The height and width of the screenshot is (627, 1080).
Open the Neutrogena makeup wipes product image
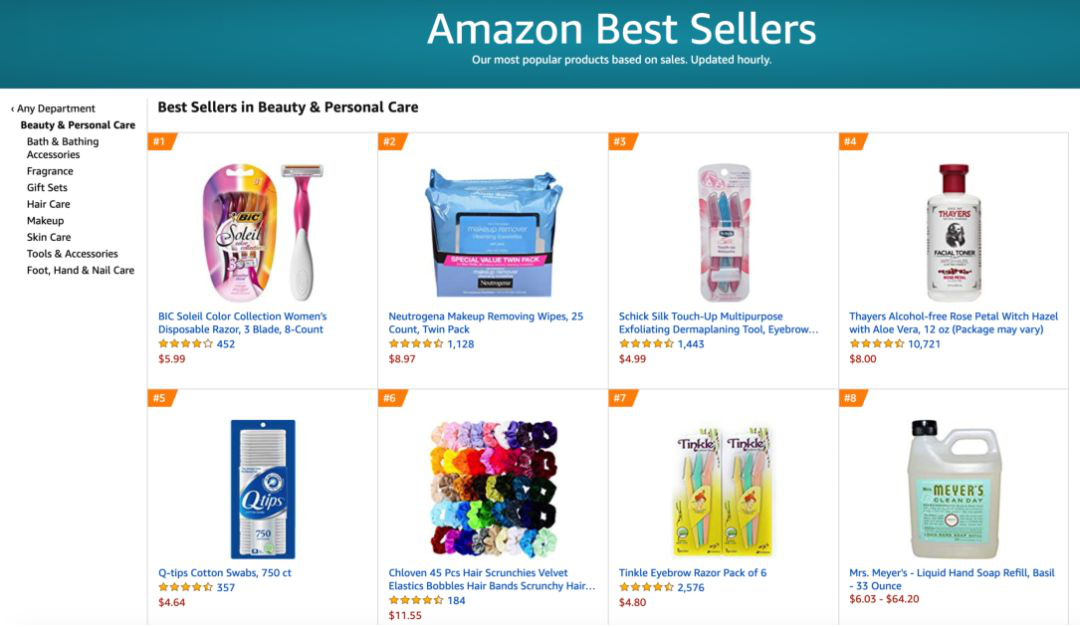coord(492,233)
